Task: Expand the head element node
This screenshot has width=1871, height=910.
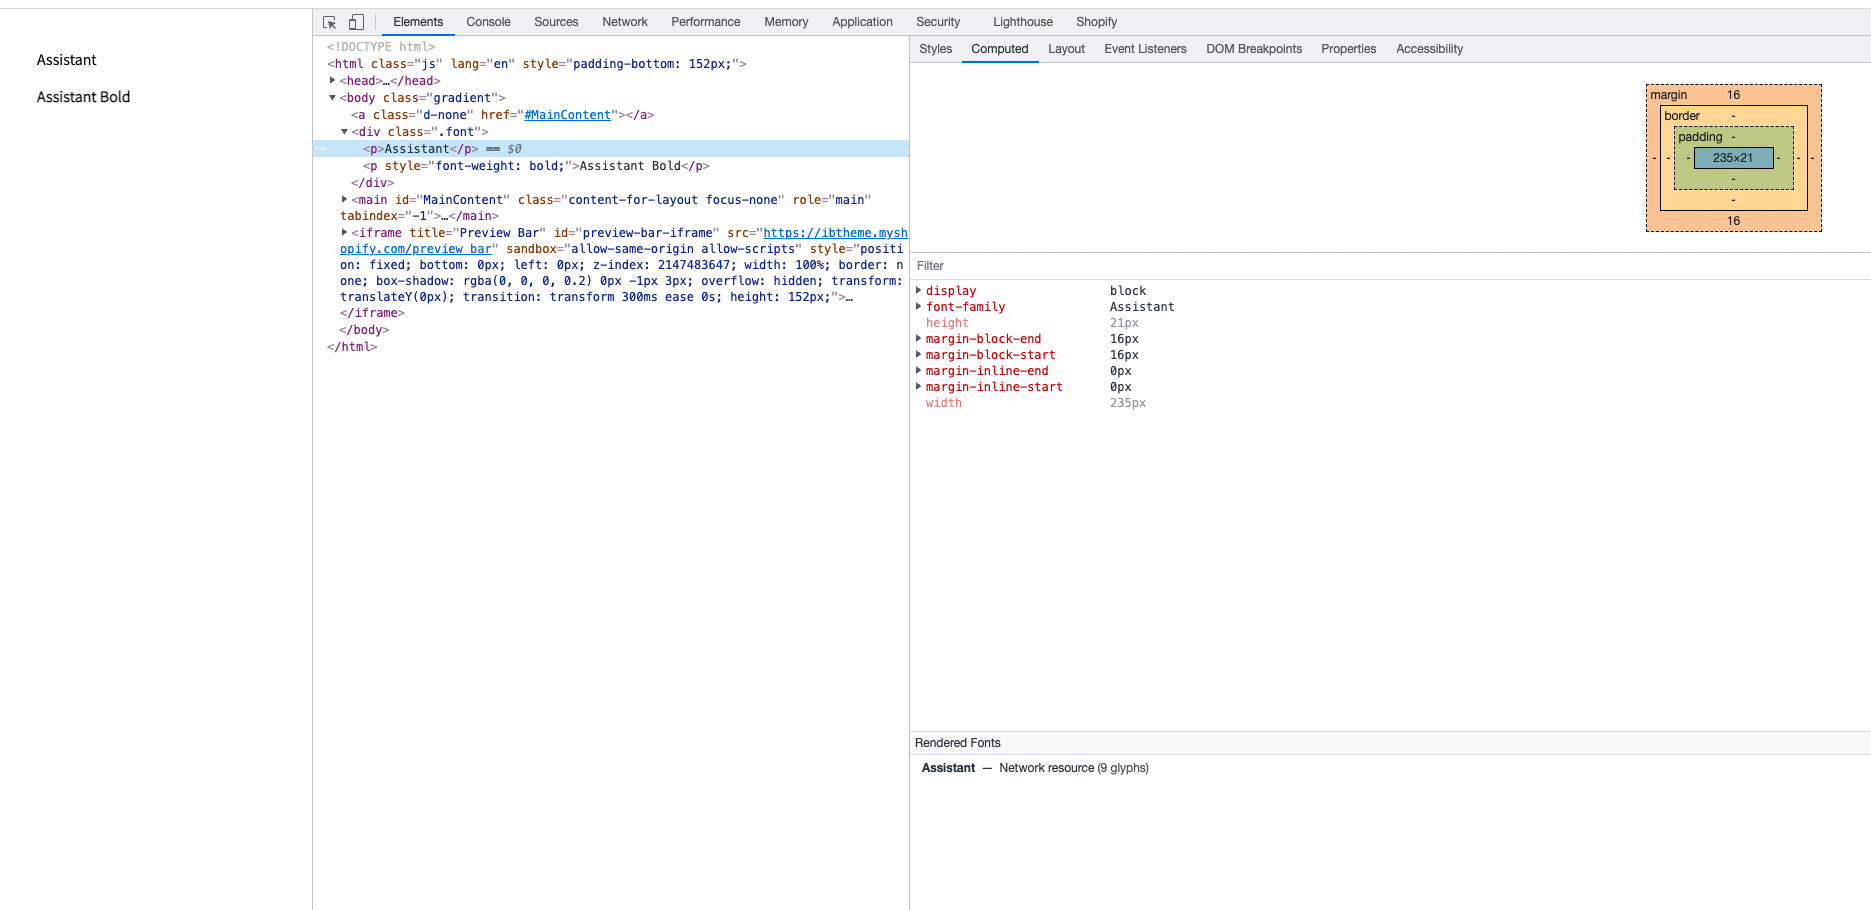Action: coord(332,80)
